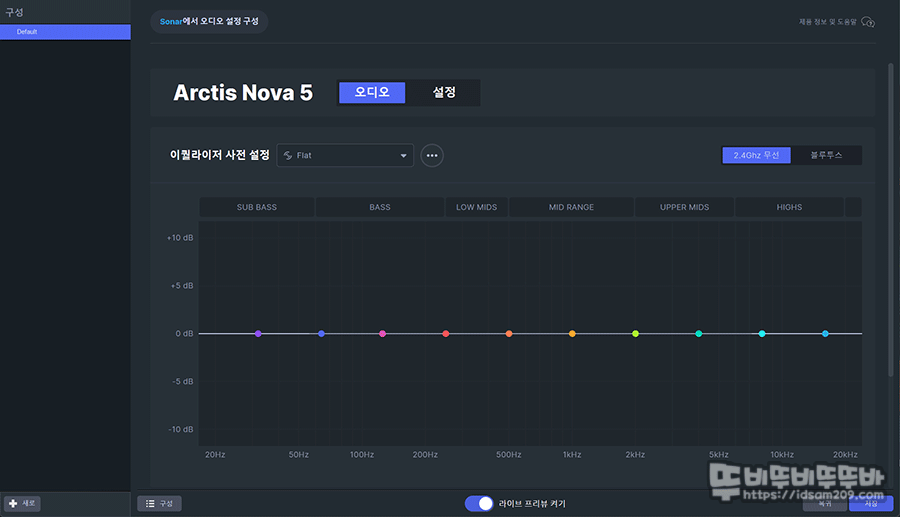Select the purple EQ band point
This screenshot has height=517, width=900.
pos(258,333)
